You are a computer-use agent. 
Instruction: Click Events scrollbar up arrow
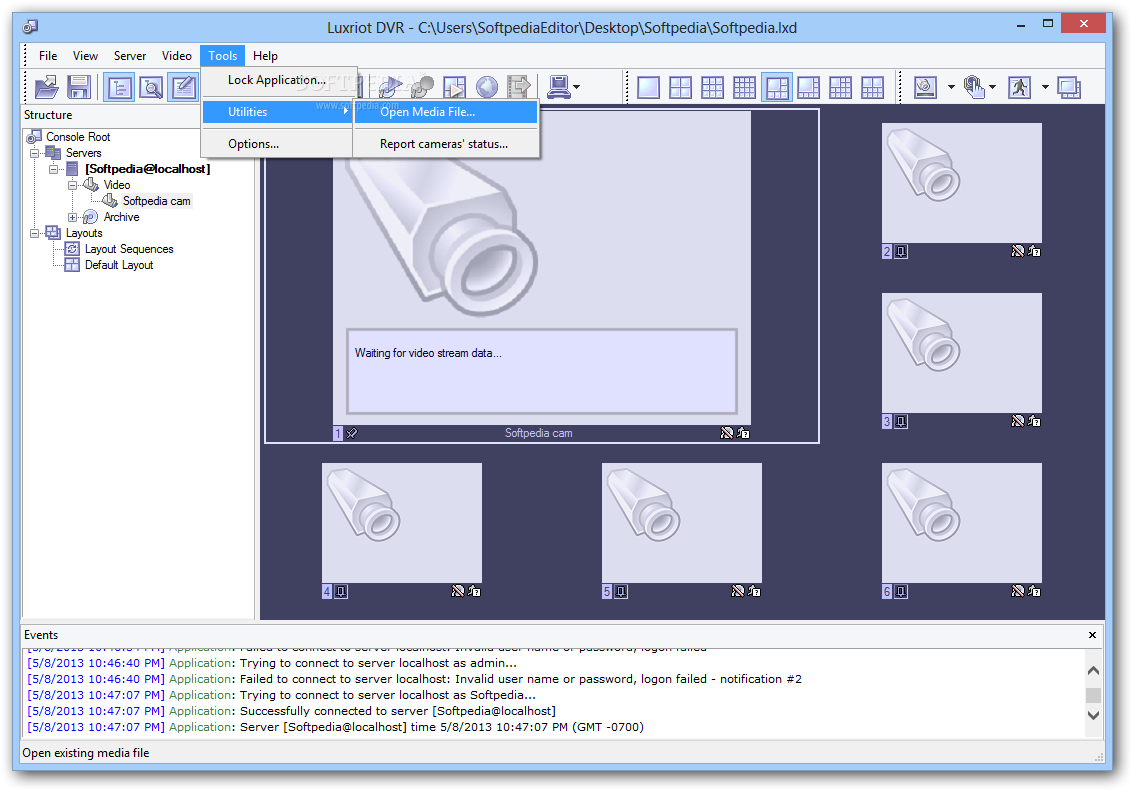click(x=1093, y=670)
